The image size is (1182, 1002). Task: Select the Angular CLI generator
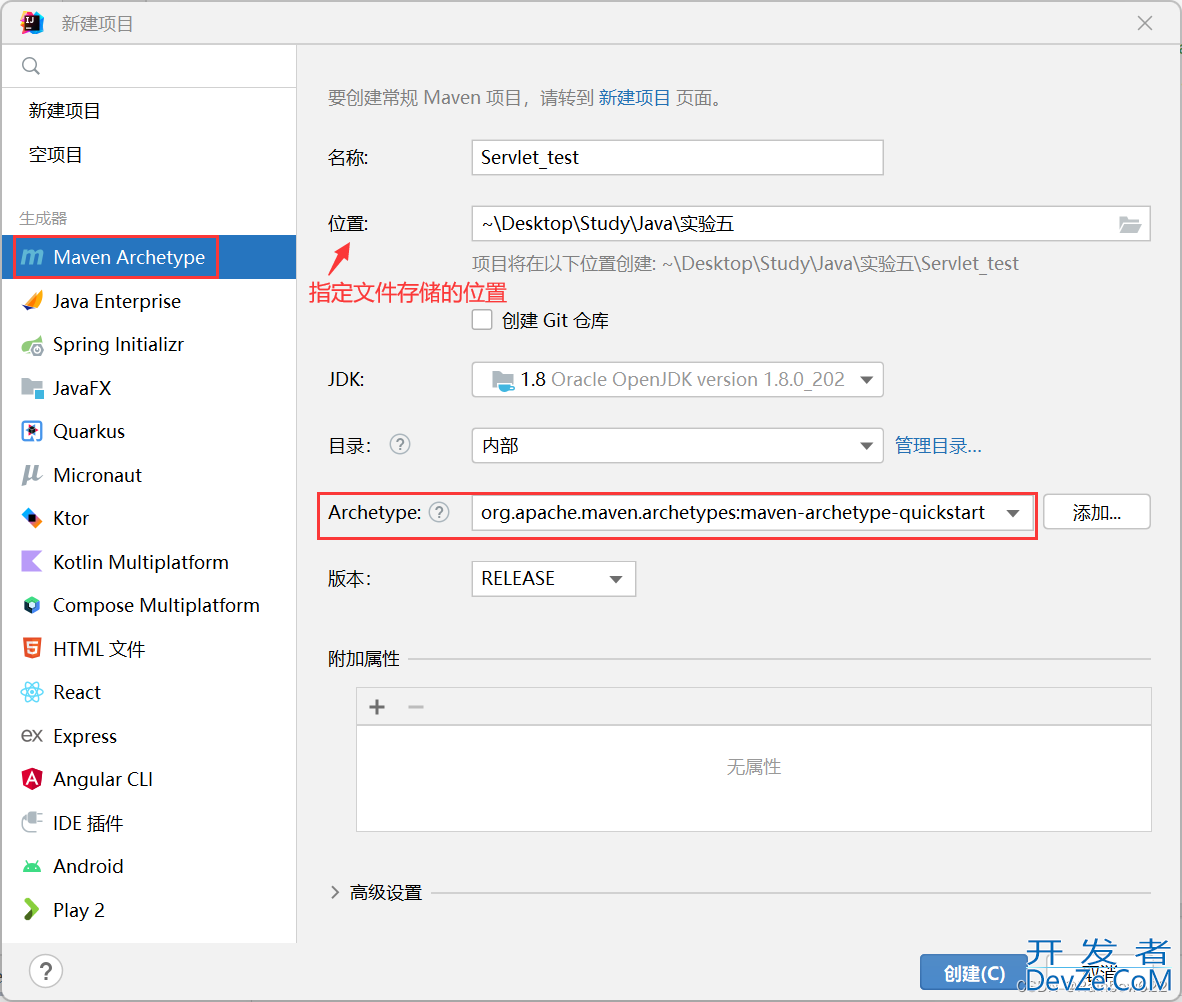[x=149, y=779]
